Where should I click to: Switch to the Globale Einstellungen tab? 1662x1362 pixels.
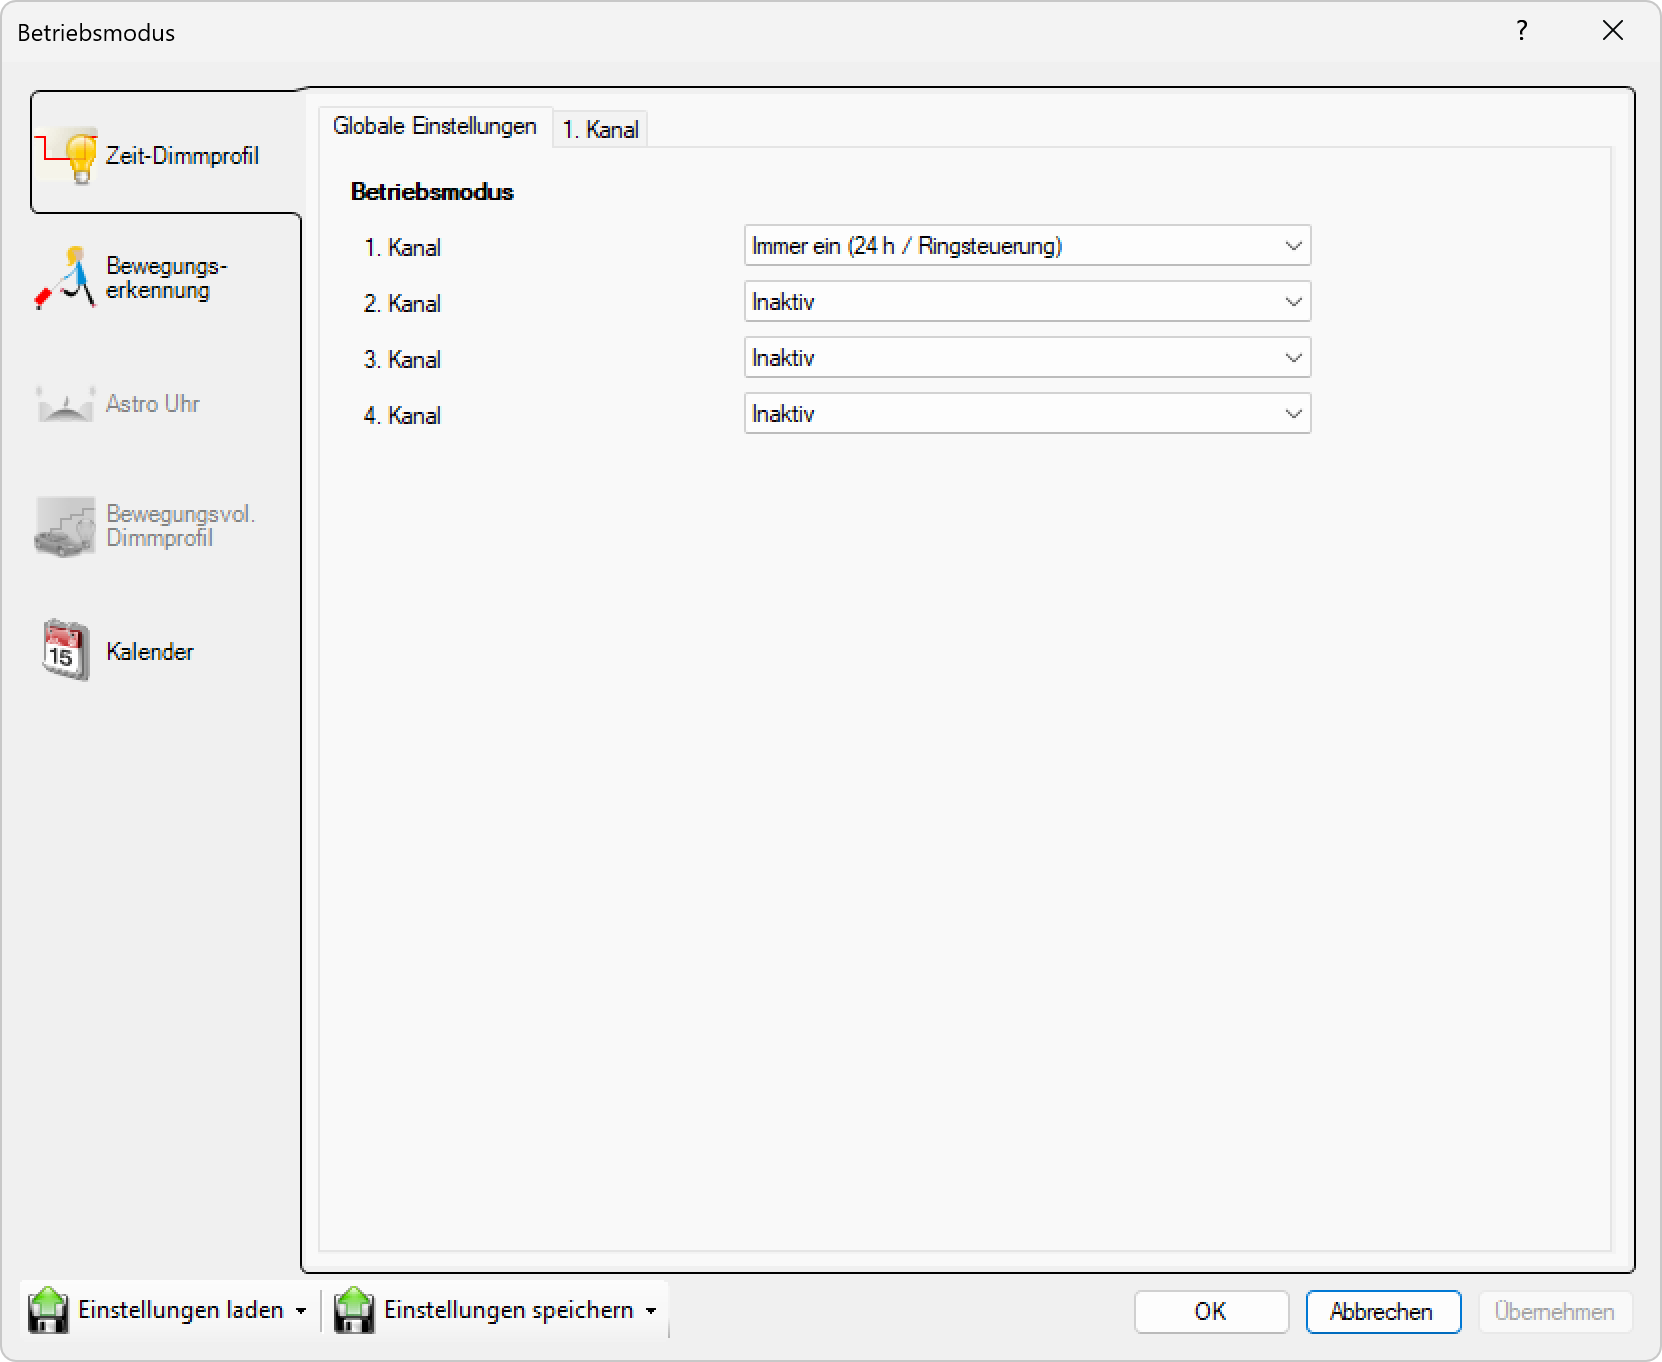pyautogui.click(x=435, y=127)
